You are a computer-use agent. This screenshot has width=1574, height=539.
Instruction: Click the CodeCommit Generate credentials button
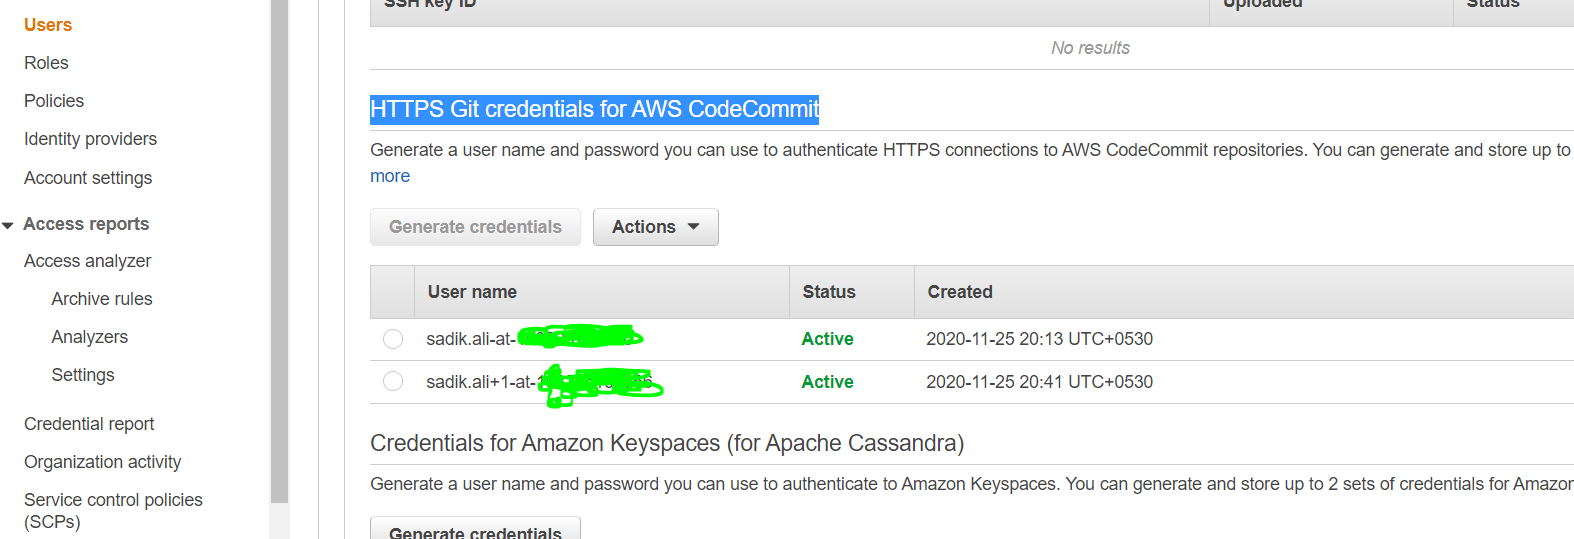tap(475, 227)
